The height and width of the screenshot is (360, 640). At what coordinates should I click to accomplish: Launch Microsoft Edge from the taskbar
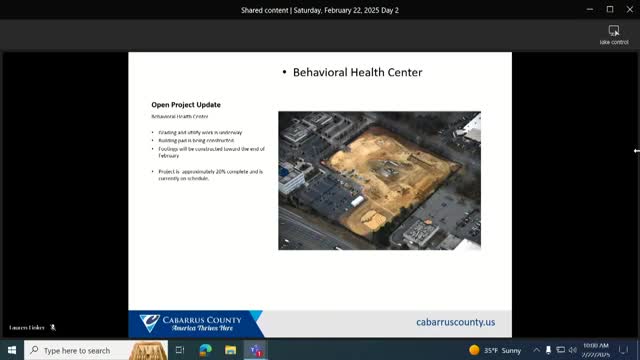[x=205, y=350]
